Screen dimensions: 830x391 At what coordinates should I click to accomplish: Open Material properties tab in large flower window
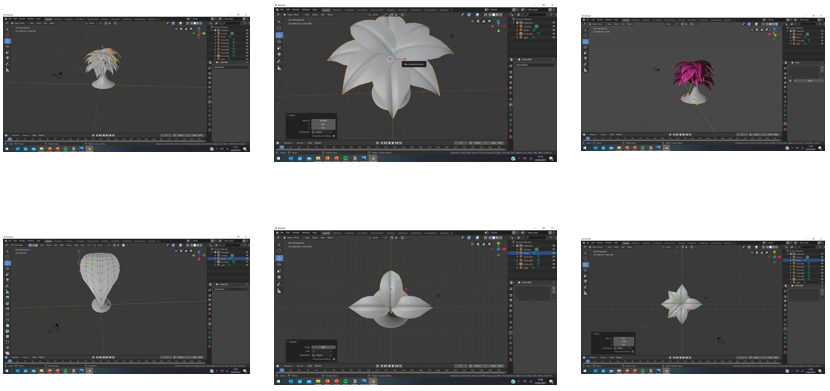511,130
